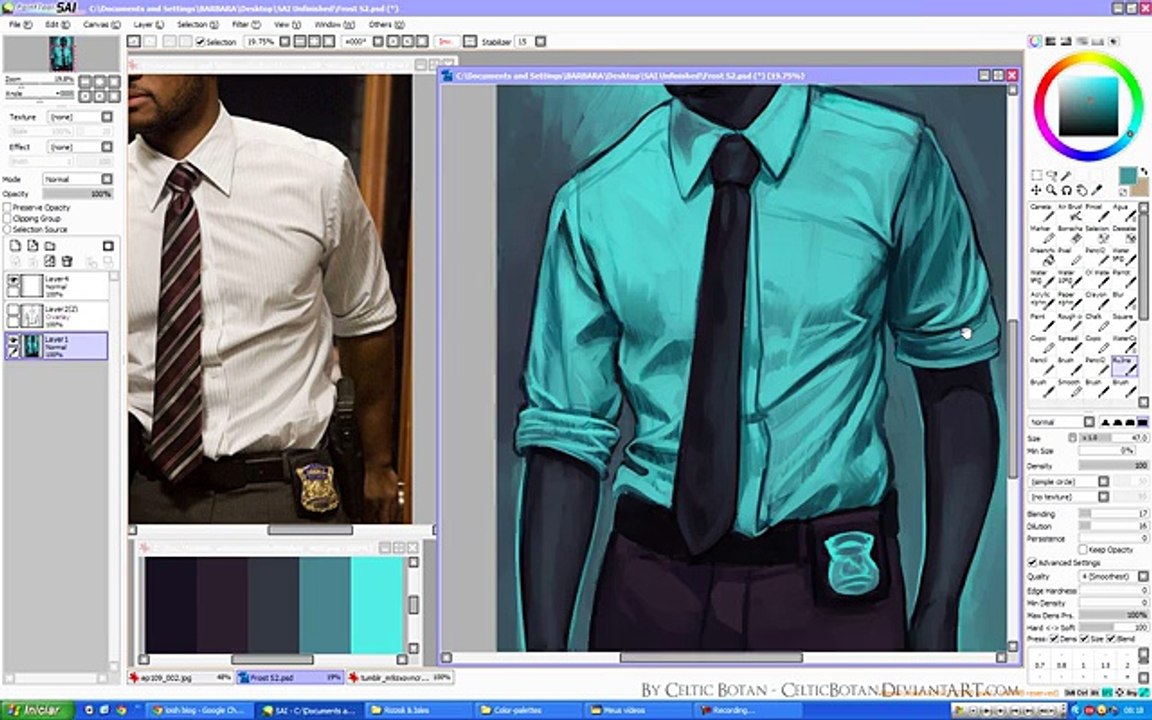
Task: Click the Air Brush tool
Action: (1069, 212)
